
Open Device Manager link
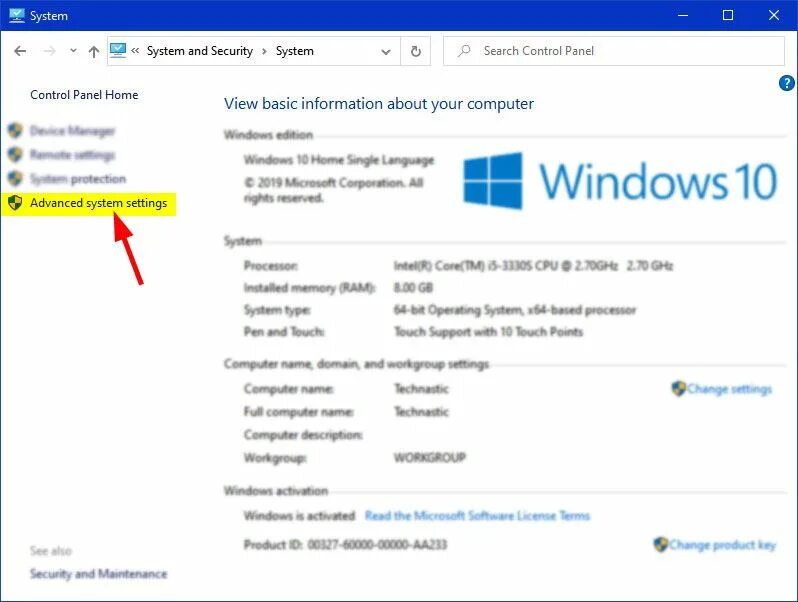click(x=72, y=131)
